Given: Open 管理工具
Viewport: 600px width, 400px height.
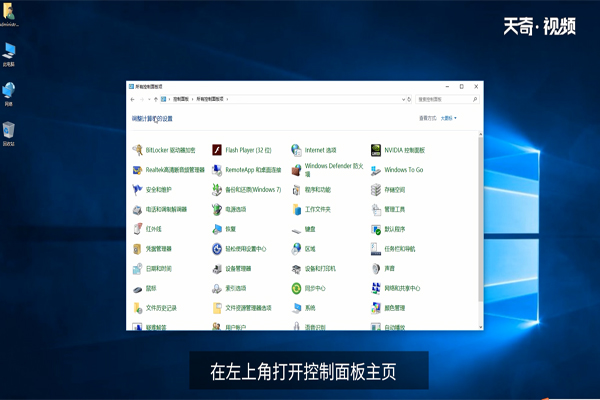Looking at the screenshot, I should pos(388,209).
